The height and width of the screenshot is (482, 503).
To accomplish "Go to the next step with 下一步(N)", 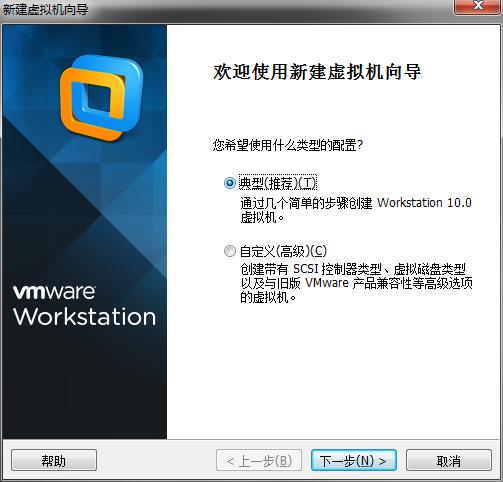I will [x=354, y=460].
